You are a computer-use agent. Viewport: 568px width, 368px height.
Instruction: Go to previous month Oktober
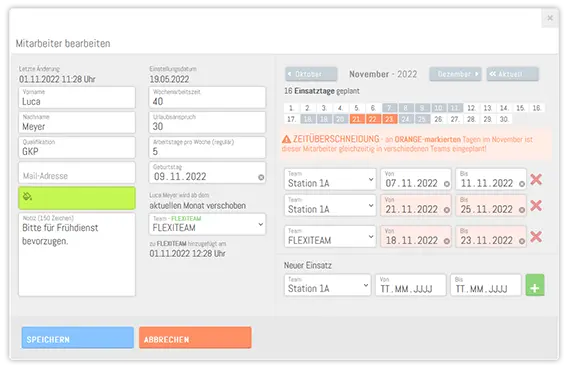pos(311,74)
